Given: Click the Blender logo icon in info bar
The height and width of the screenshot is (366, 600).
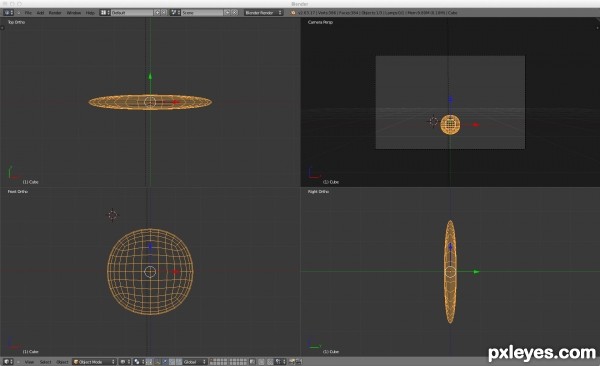Looking at the screenshot, I should pyautogui.click(x=293, y=13).
